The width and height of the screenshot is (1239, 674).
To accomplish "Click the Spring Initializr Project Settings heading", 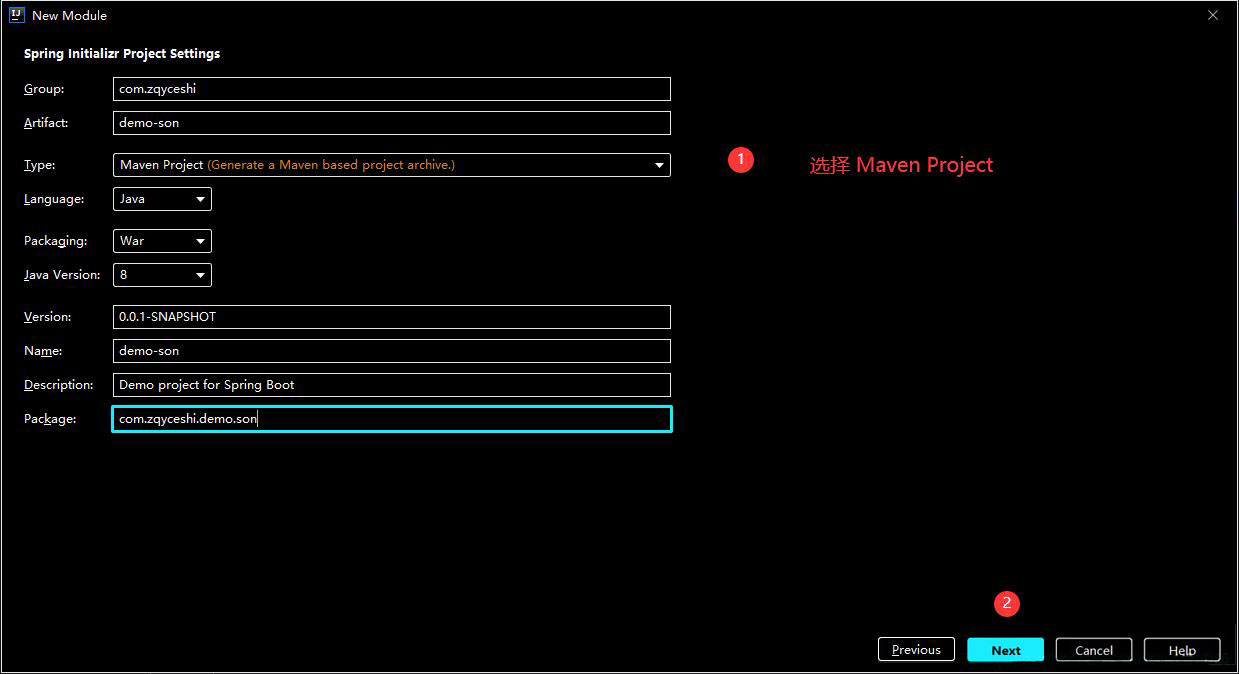I will tap(122, 54).
